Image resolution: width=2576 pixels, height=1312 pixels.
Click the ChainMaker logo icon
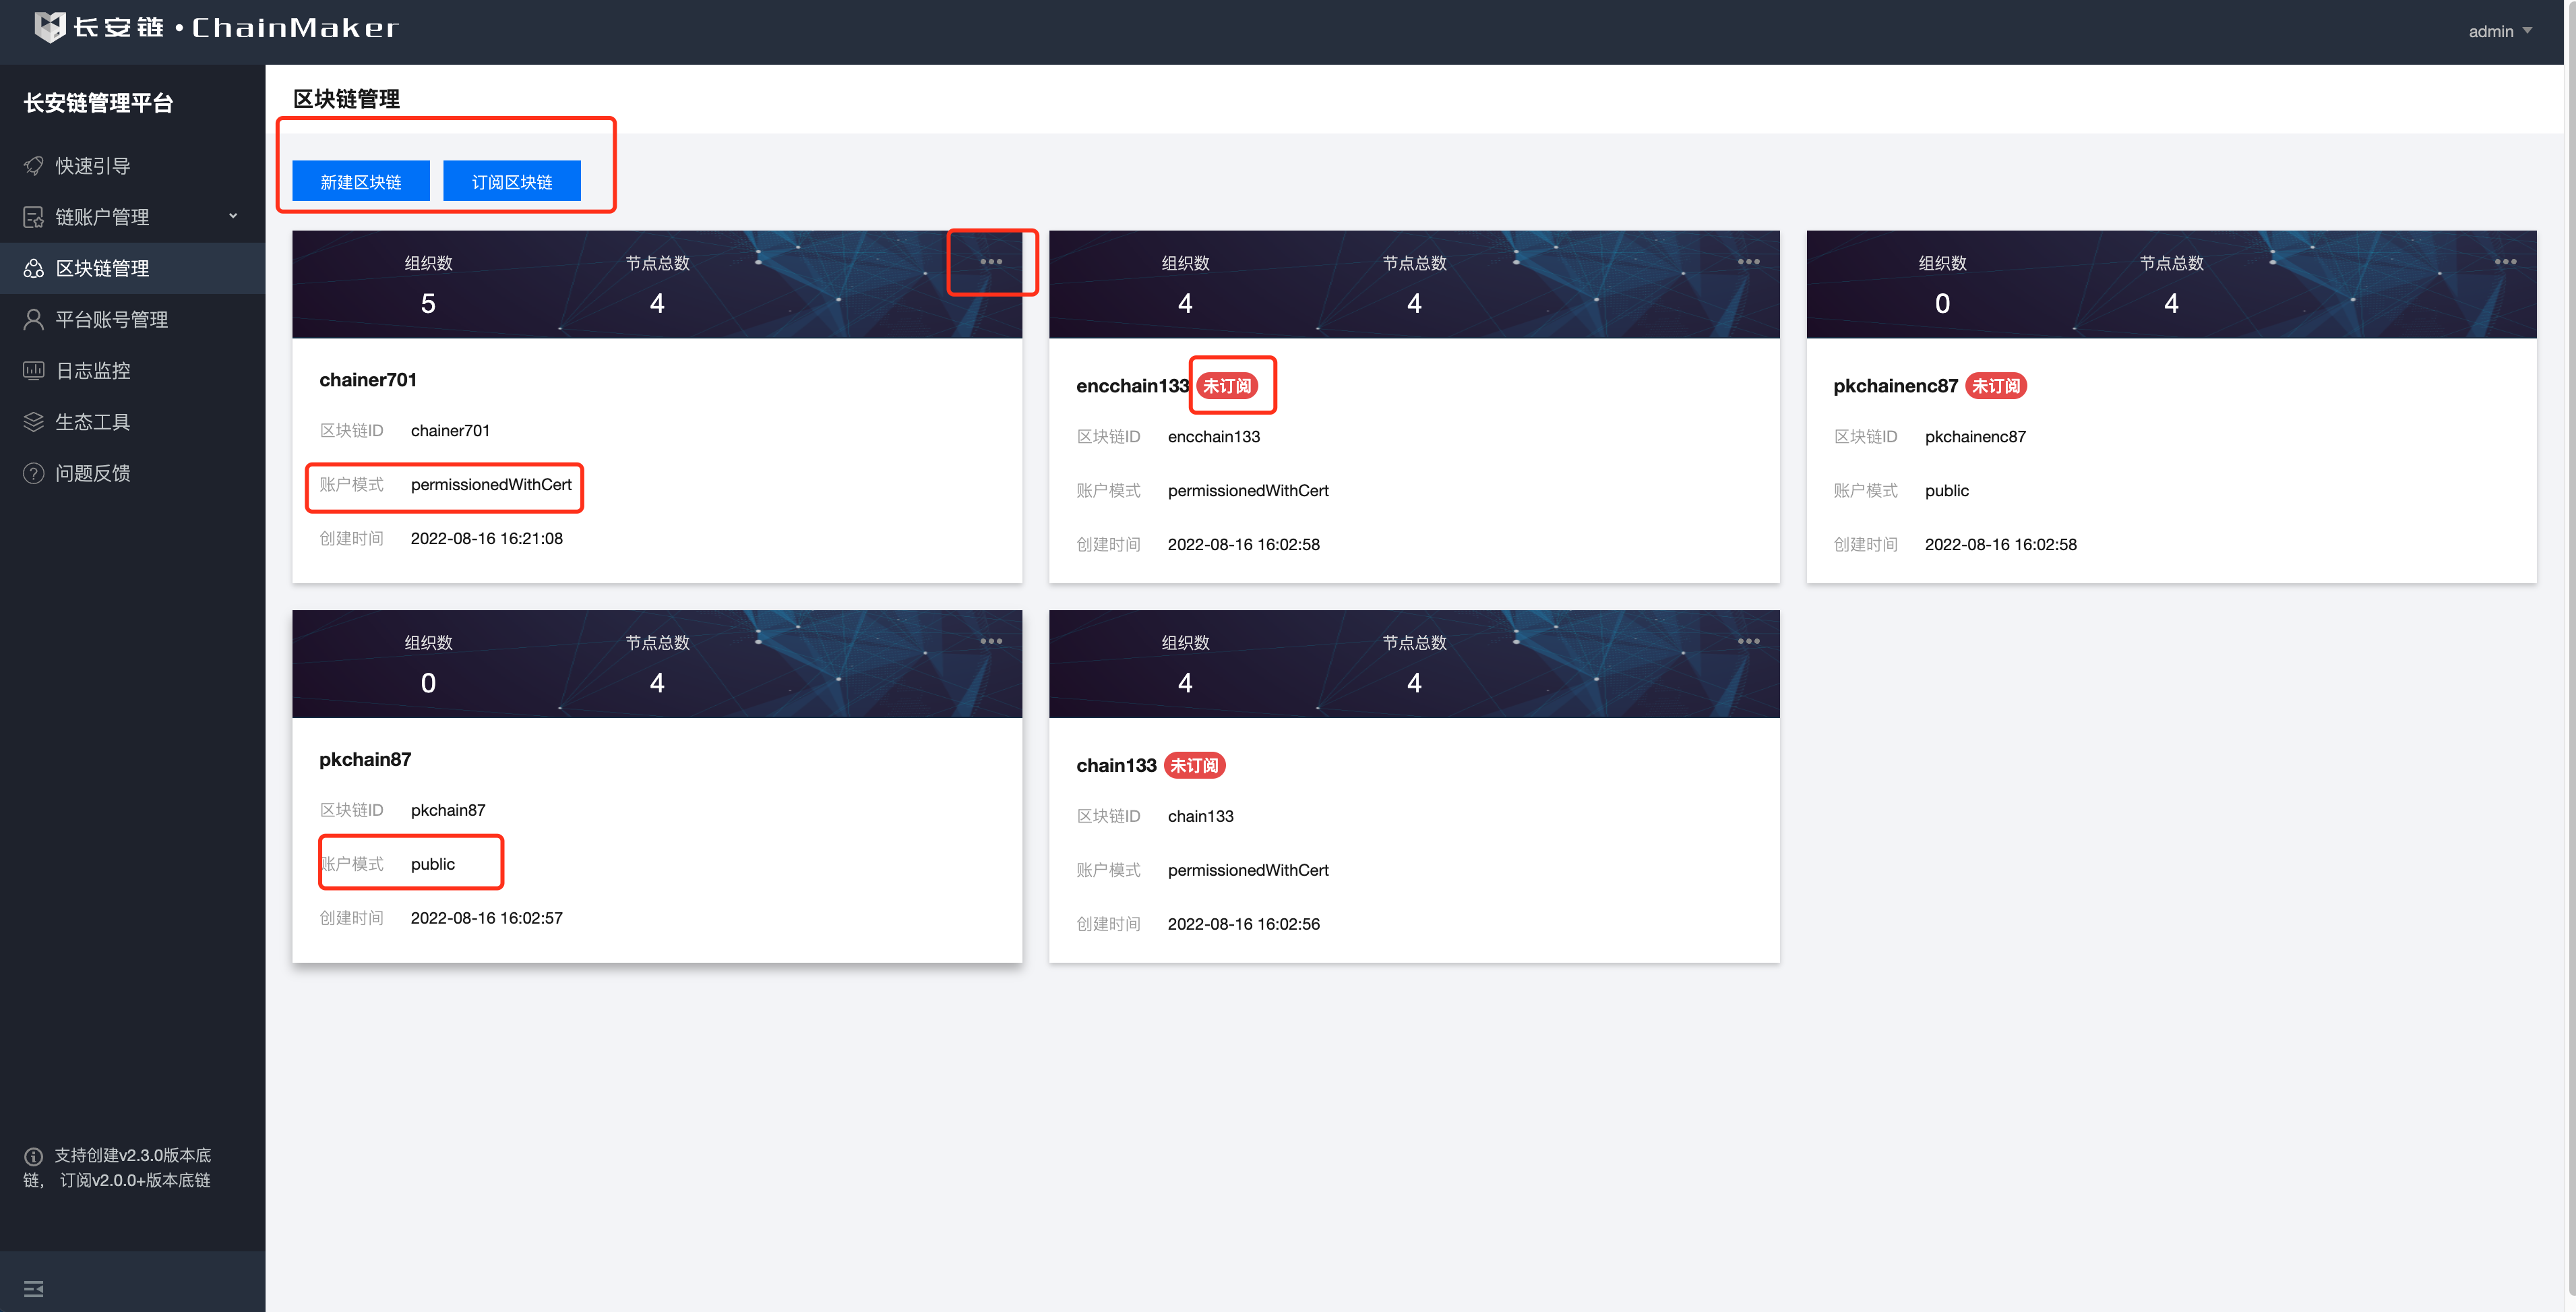coord(49,27)
